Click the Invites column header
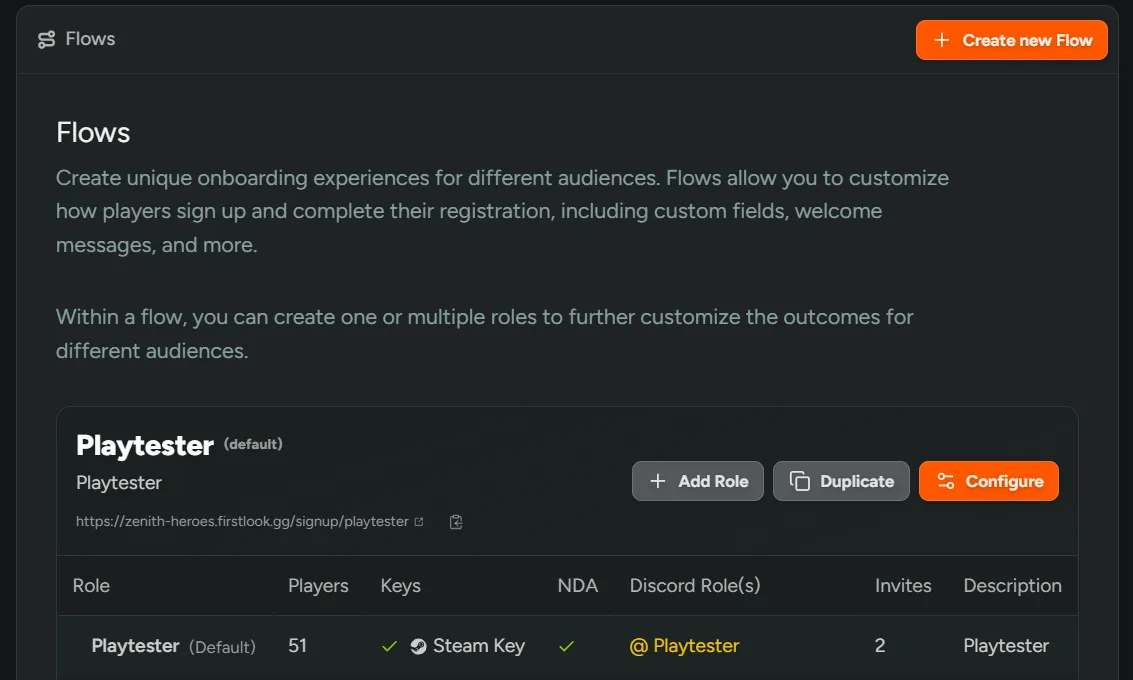This screenshot has height=680, width=1133. point(902,586)
